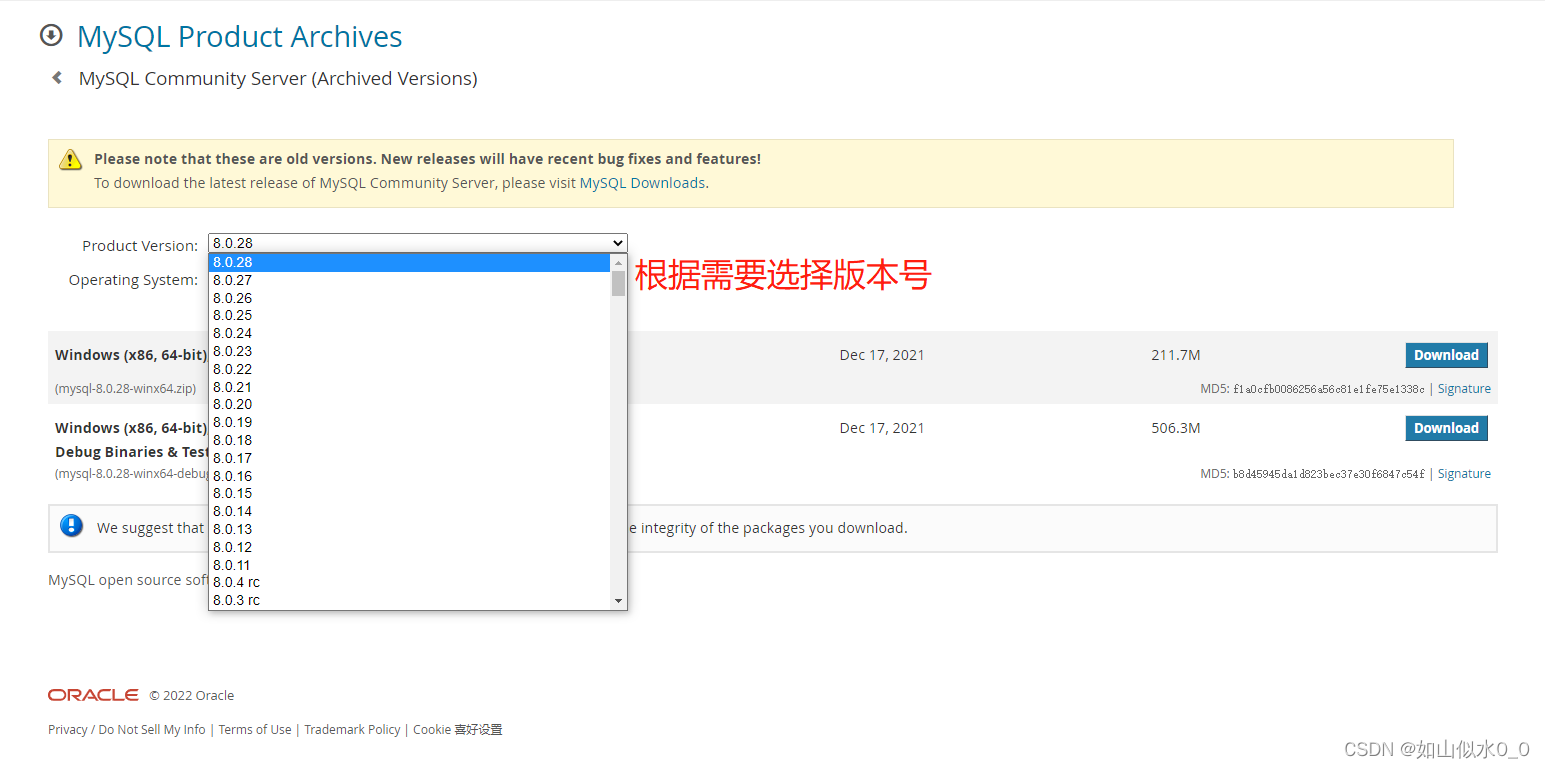Choose 8.0.20 from the version list
1545x769 pixels.
(409, 404)
